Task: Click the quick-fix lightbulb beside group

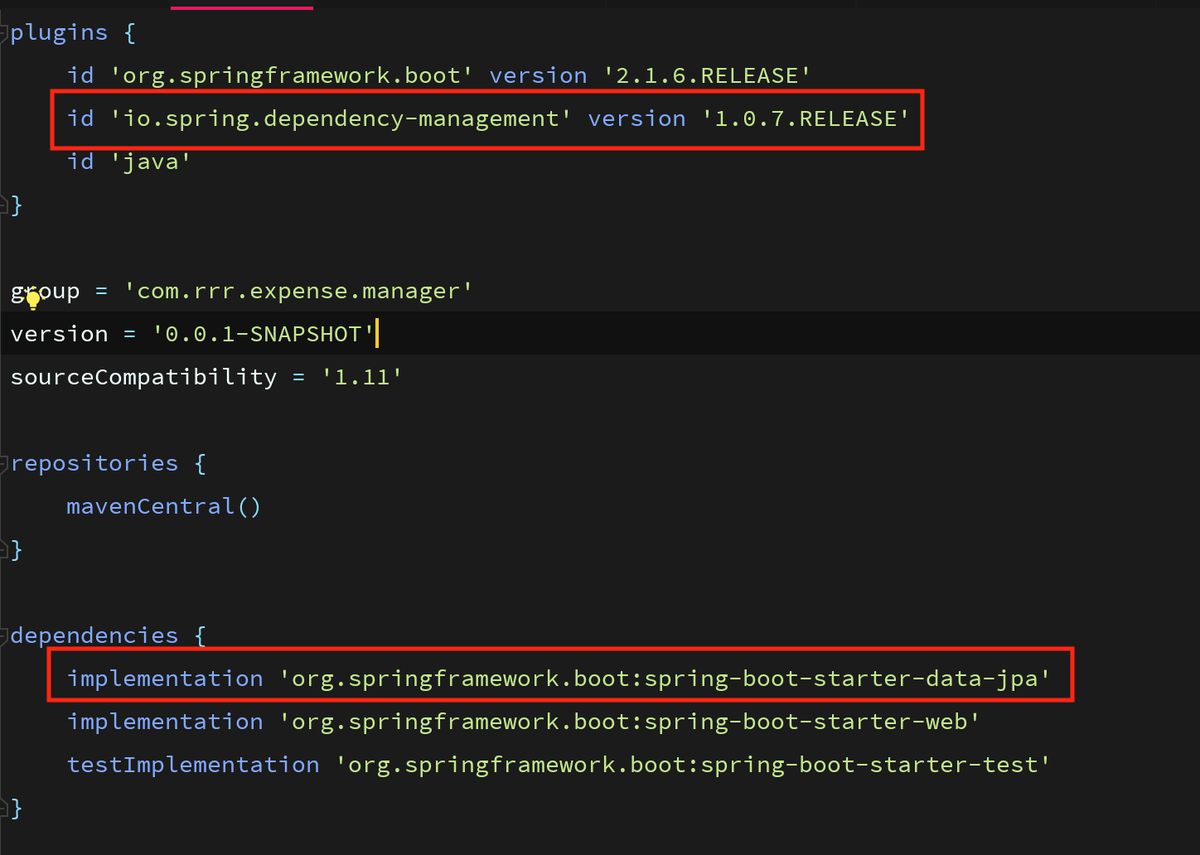Action: pos(33,299)
